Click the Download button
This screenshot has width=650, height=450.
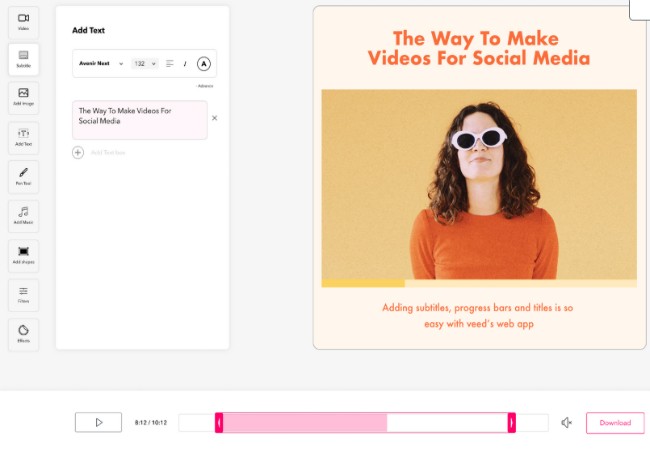click(x=615, y=423)
